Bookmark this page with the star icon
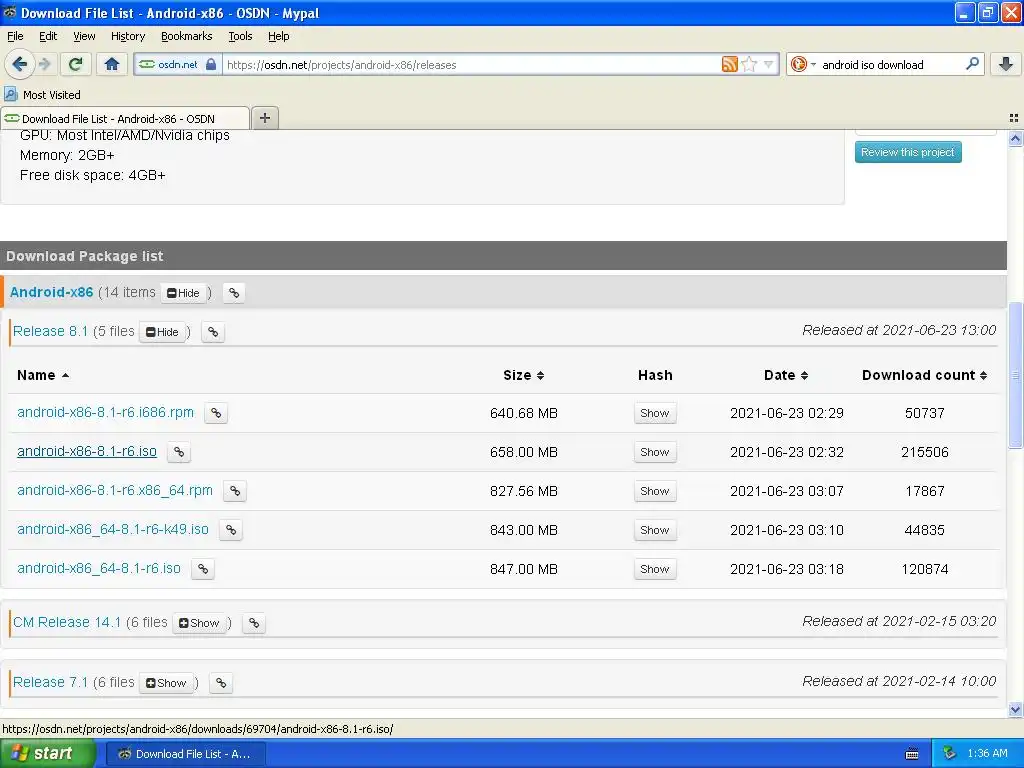This screenshot has width=1024, height=768. (749, 64)
